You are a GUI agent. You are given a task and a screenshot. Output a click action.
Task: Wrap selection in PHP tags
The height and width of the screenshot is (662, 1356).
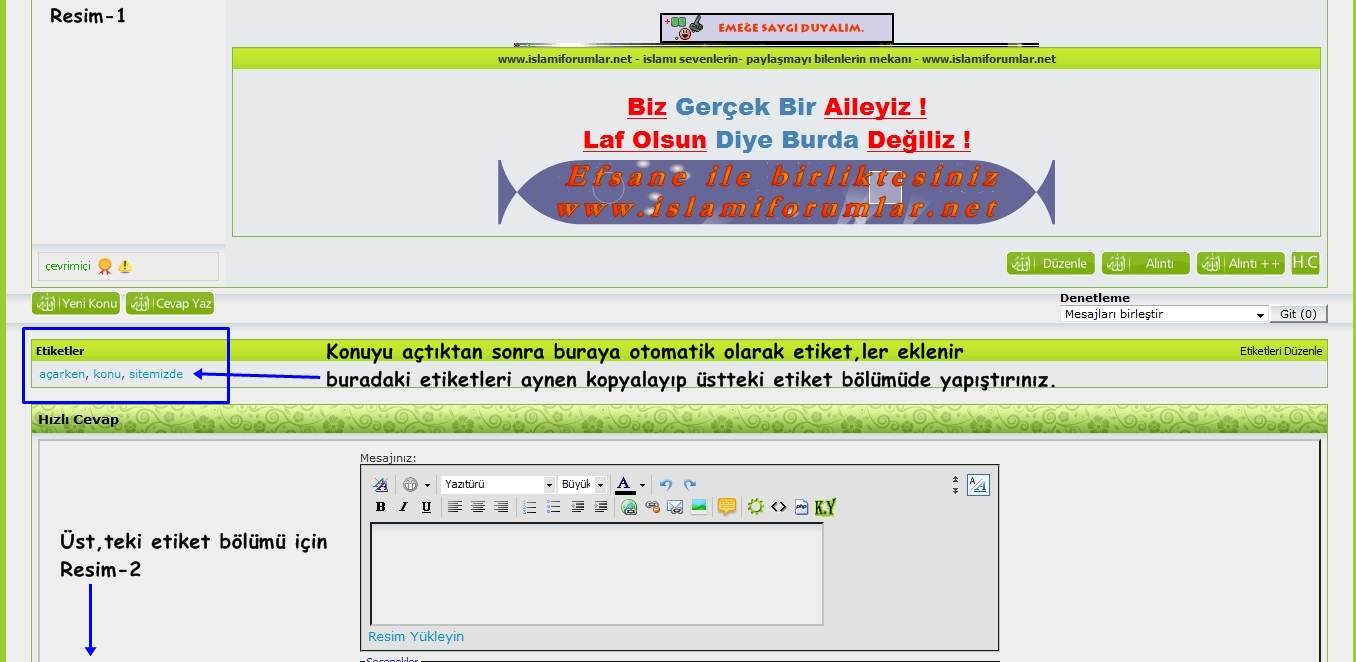tap(801, 507)
